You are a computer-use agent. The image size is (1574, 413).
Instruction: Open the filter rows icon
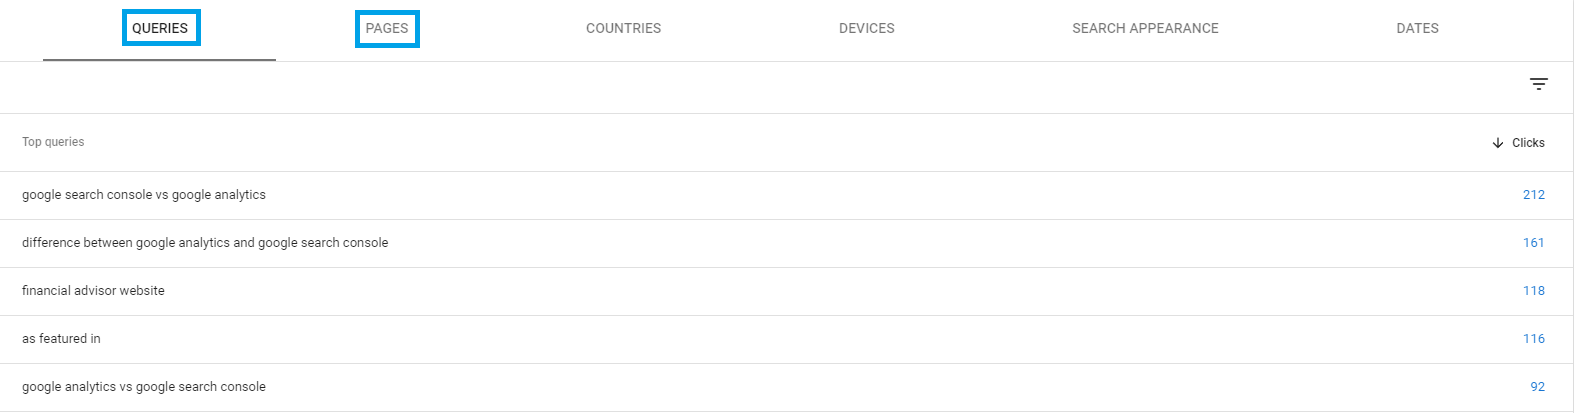coord(1538,85)
